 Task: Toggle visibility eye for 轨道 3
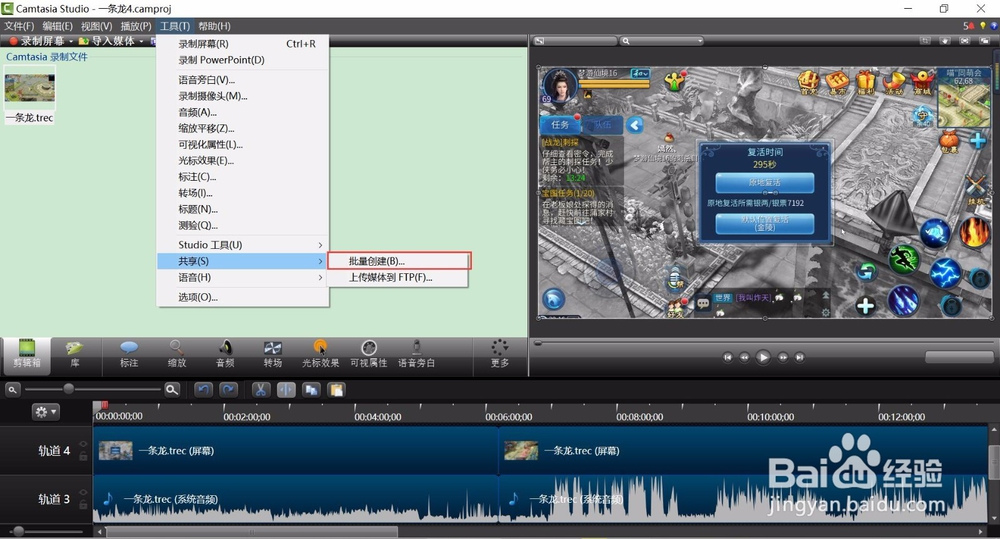pyautogui.click(x=83, y=492)
